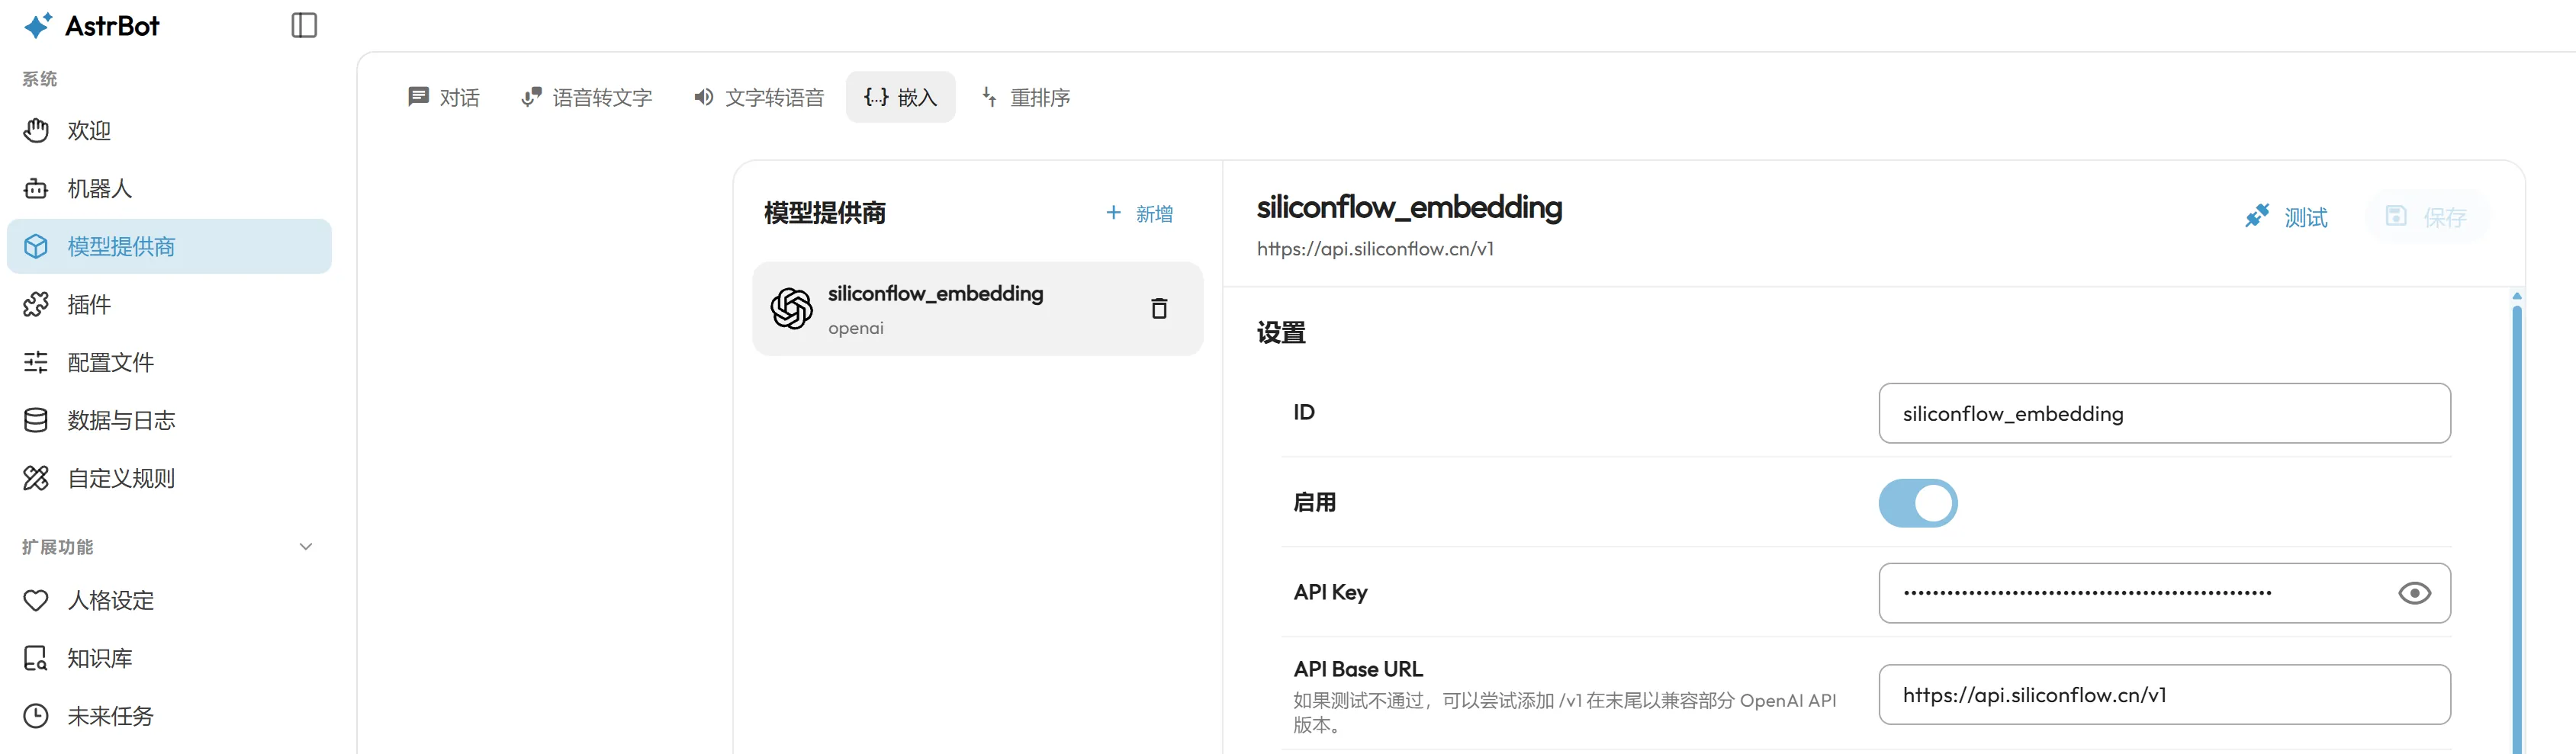Select the siliconflow_embedding provider card name

[x=935, y=293]
